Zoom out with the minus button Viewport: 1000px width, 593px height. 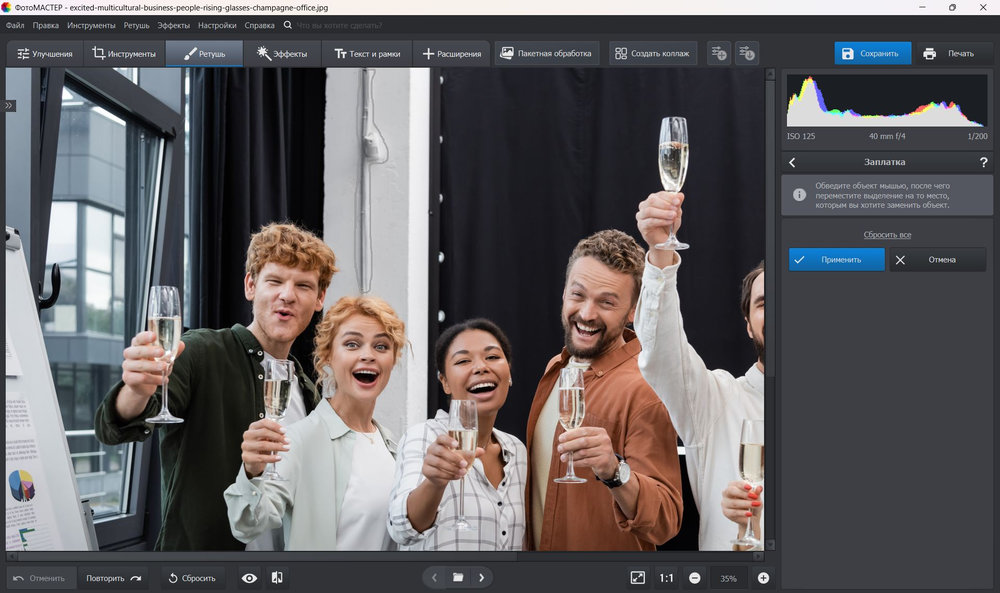(x=695, y=578)
